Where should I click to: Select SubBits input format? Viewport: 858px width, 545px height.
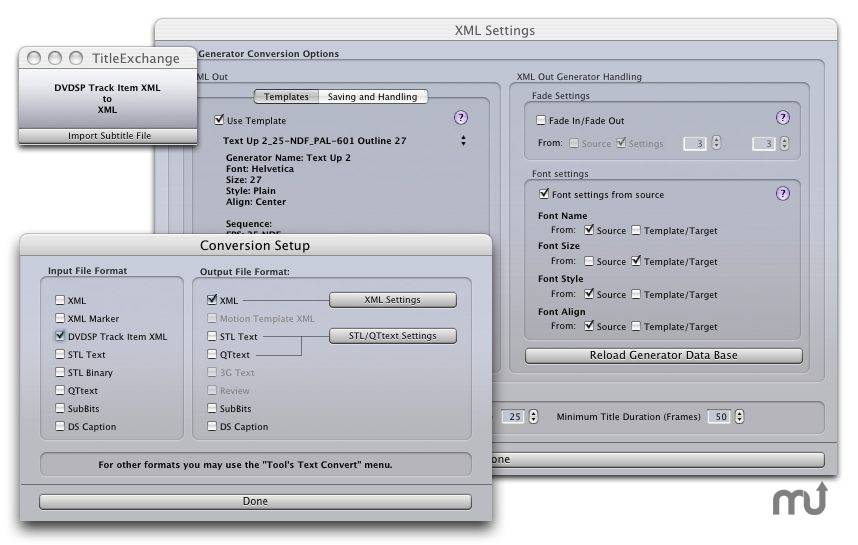pos(60,408)
